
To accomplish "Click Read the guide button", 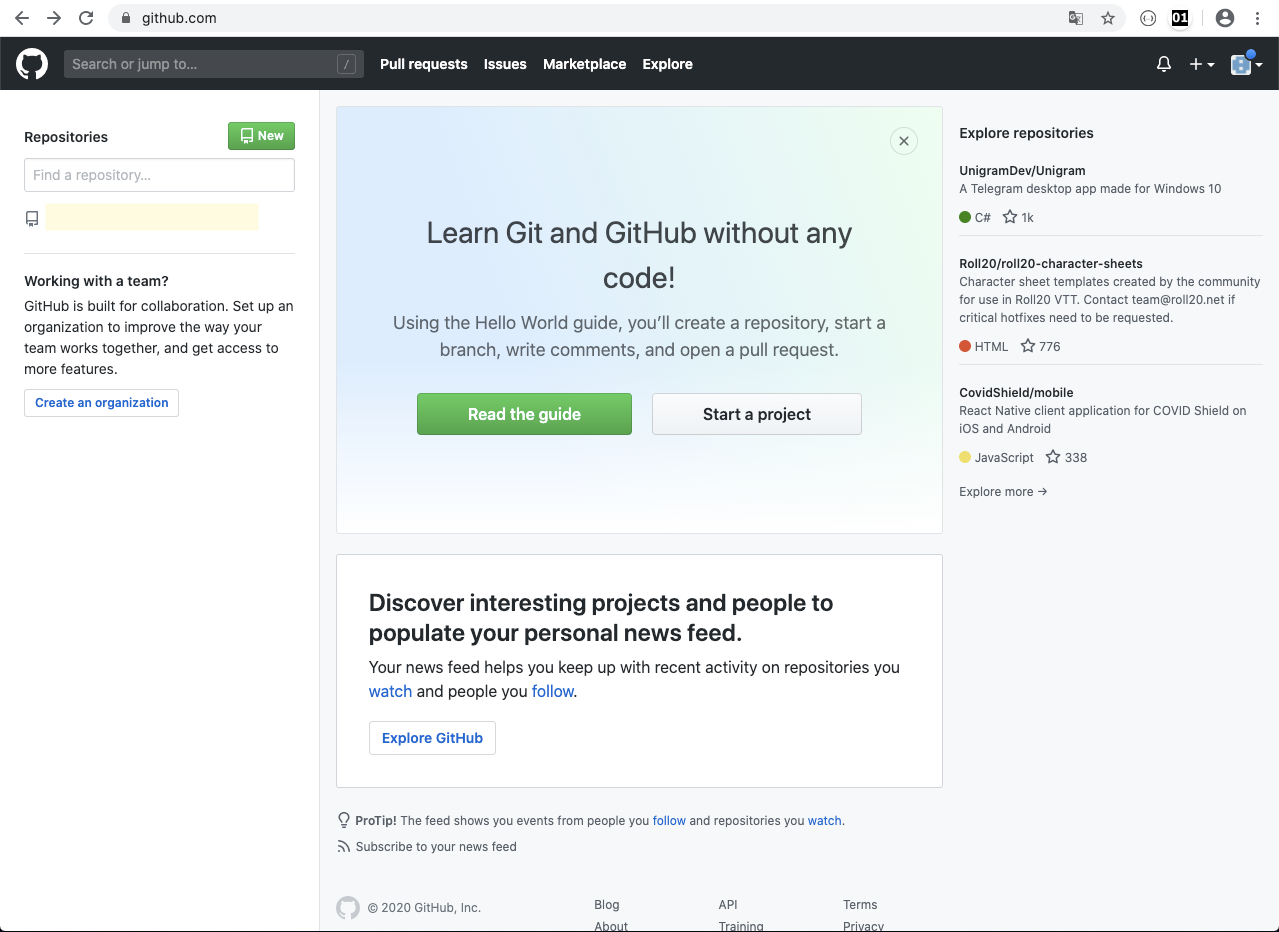I will pyautogui.click(x=524, y=414).
